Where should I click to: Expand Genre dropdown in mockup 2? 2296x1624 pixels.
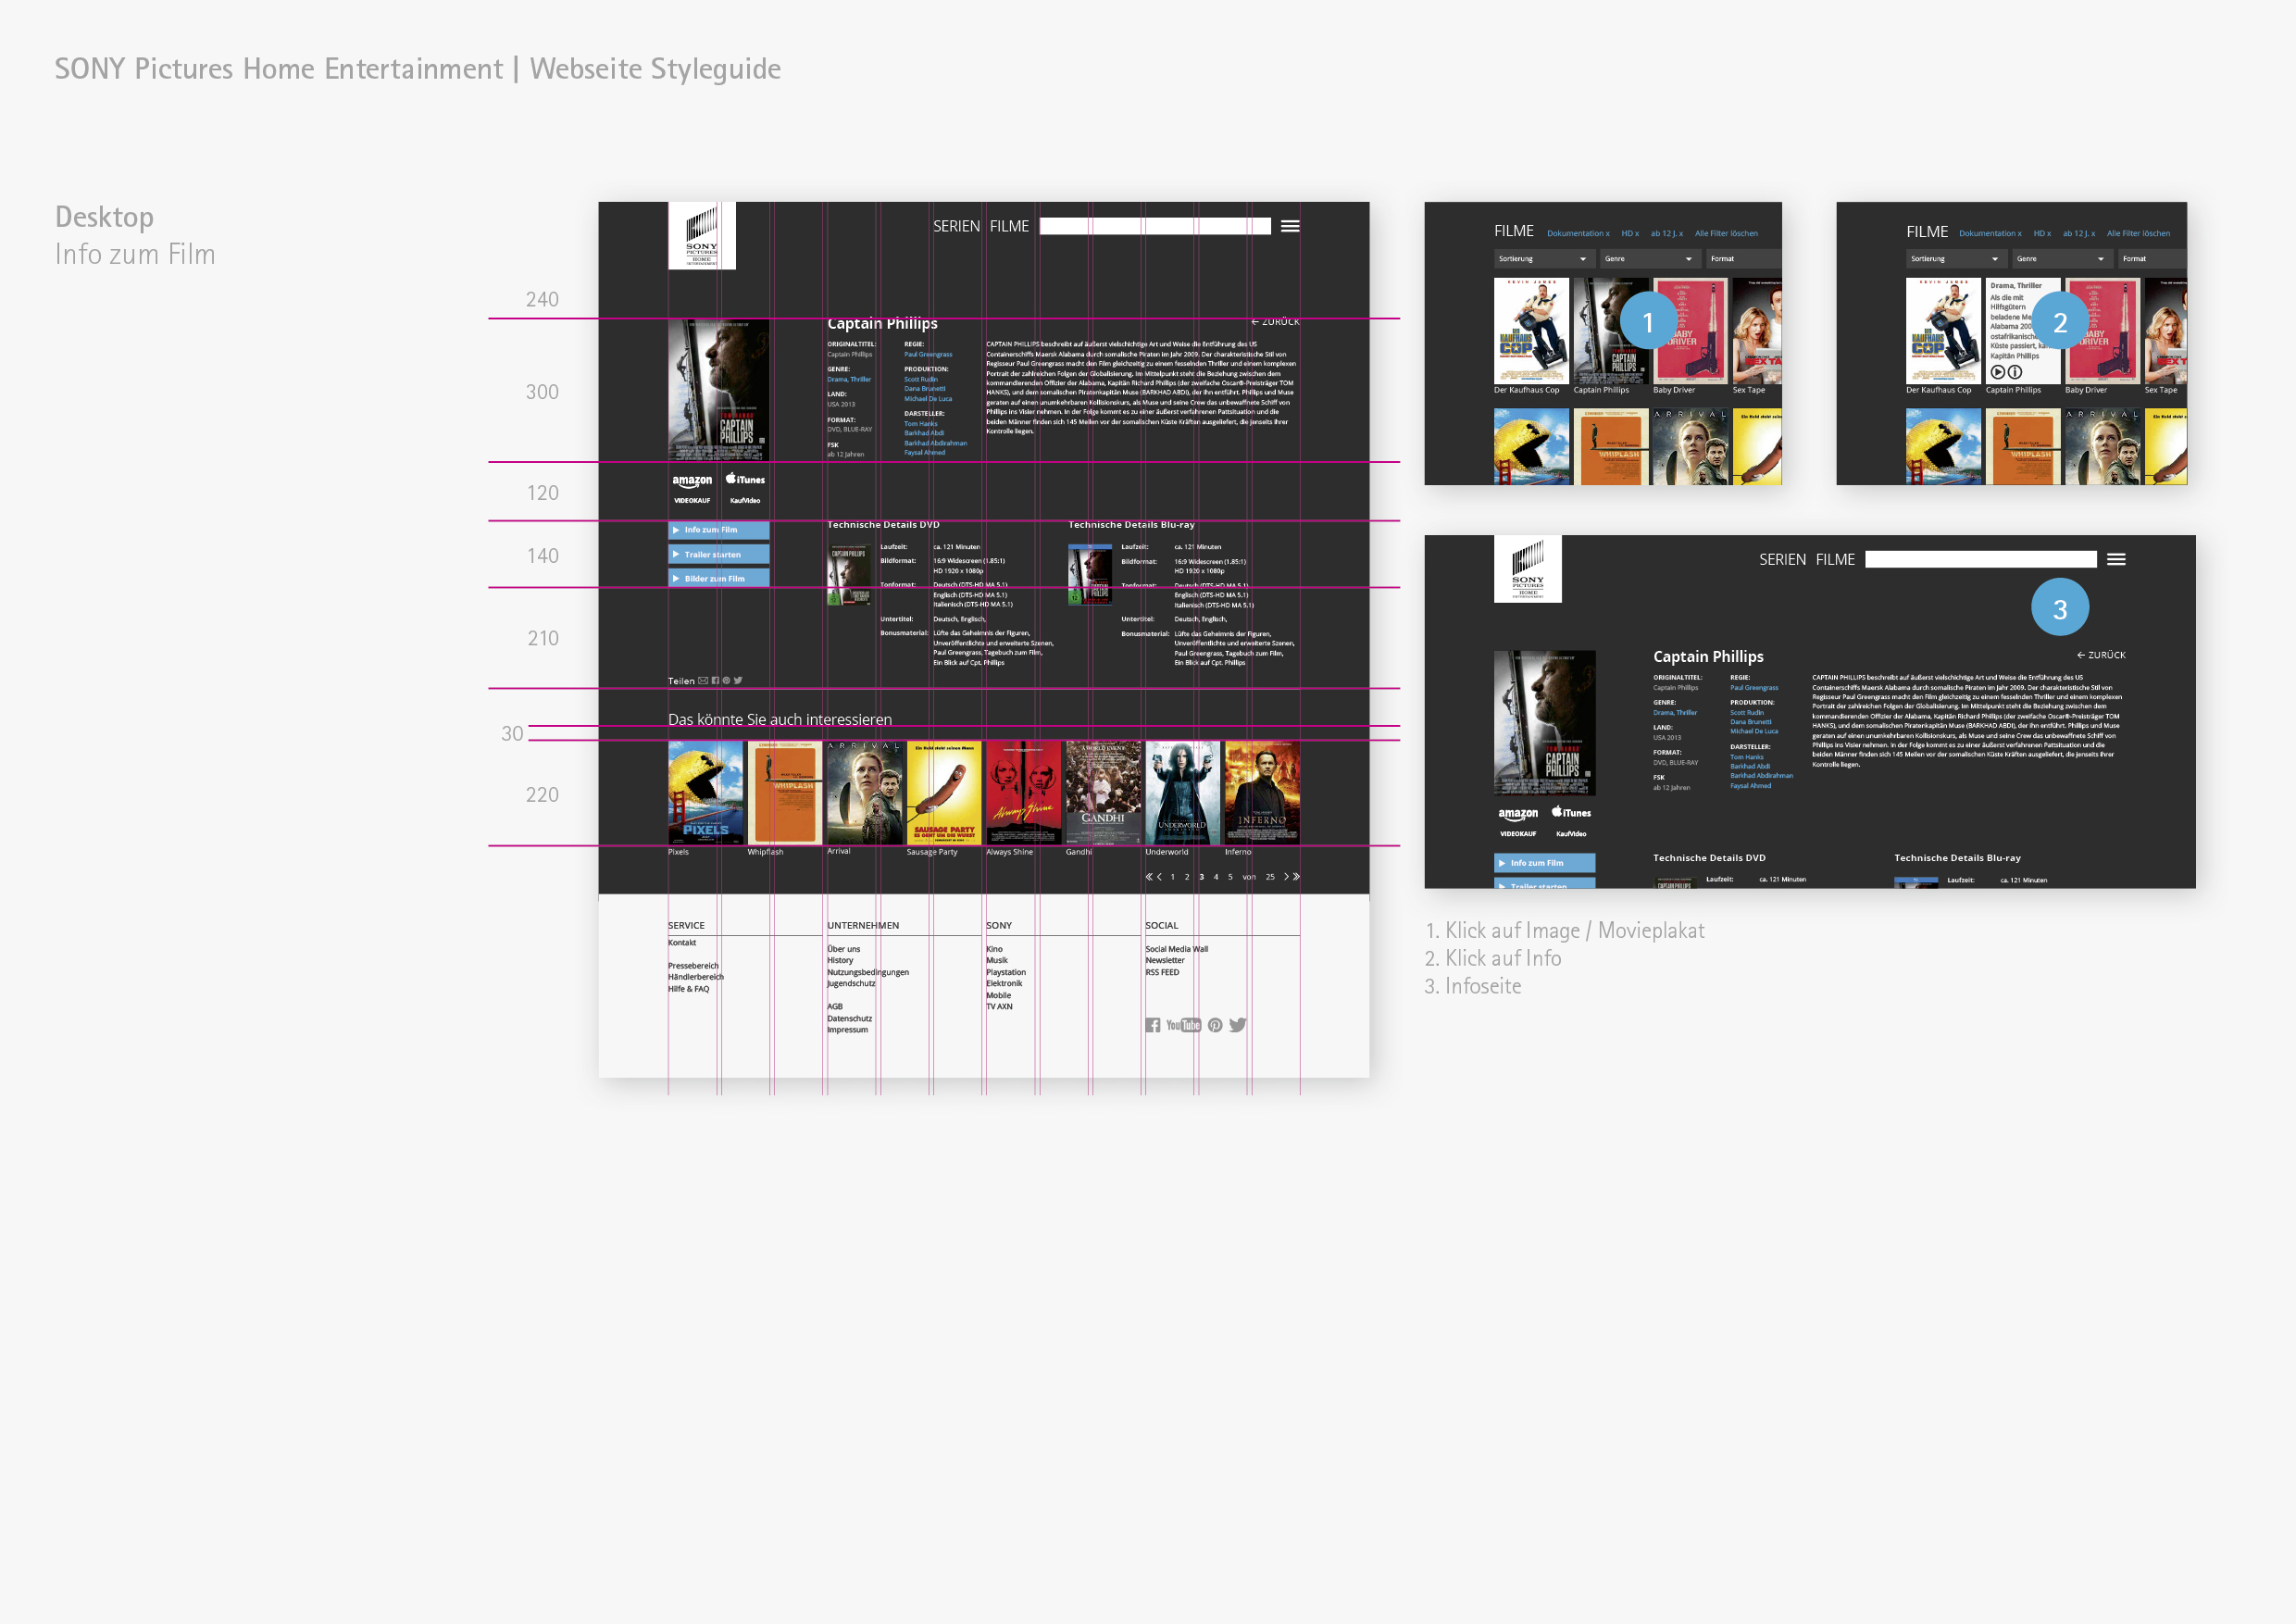click(x=2061, y=259)
